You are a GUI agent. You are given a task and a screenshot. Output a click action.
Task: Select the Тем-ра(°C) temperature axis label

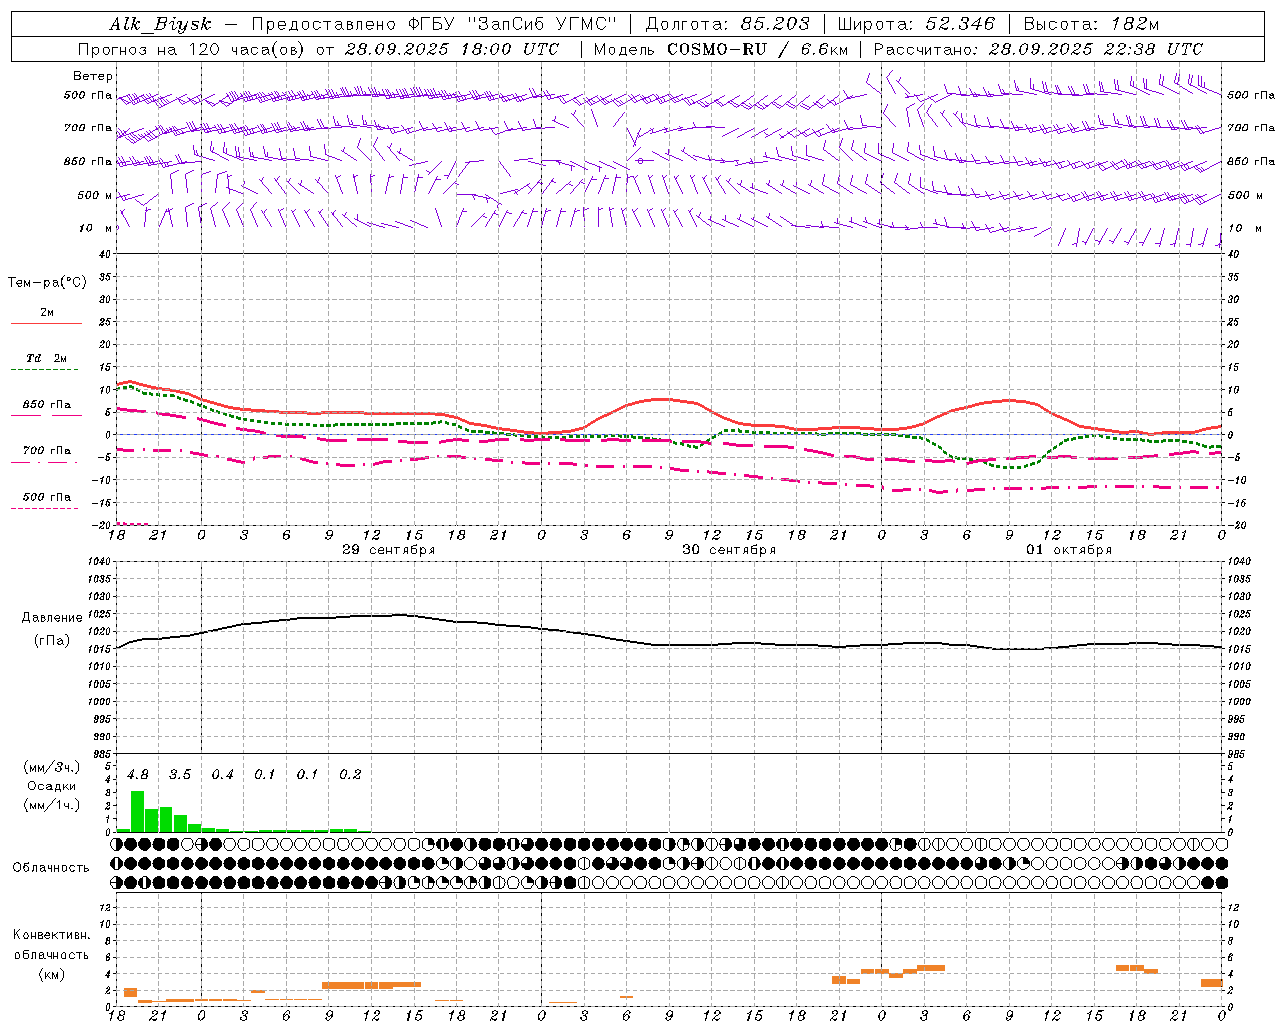pyautogui.click(x=47, y=283)
